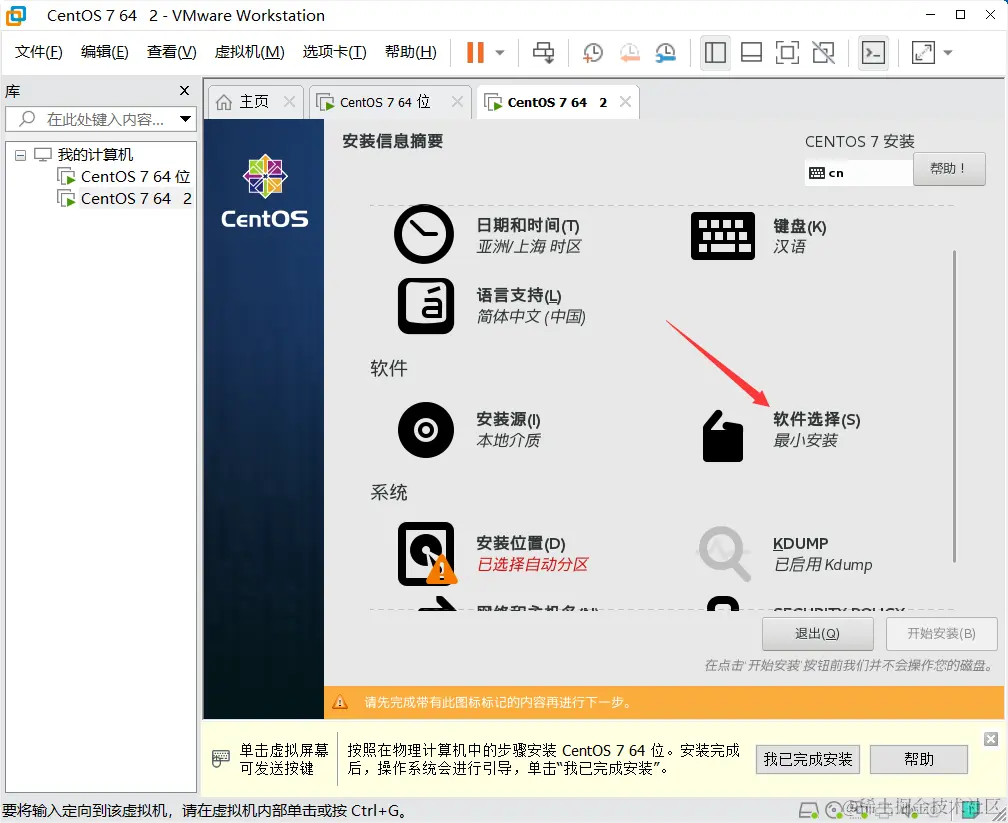Viewport: 1008px width, 823px height.
Task: Toggle the console view button
Action: [x=871, y=52]
